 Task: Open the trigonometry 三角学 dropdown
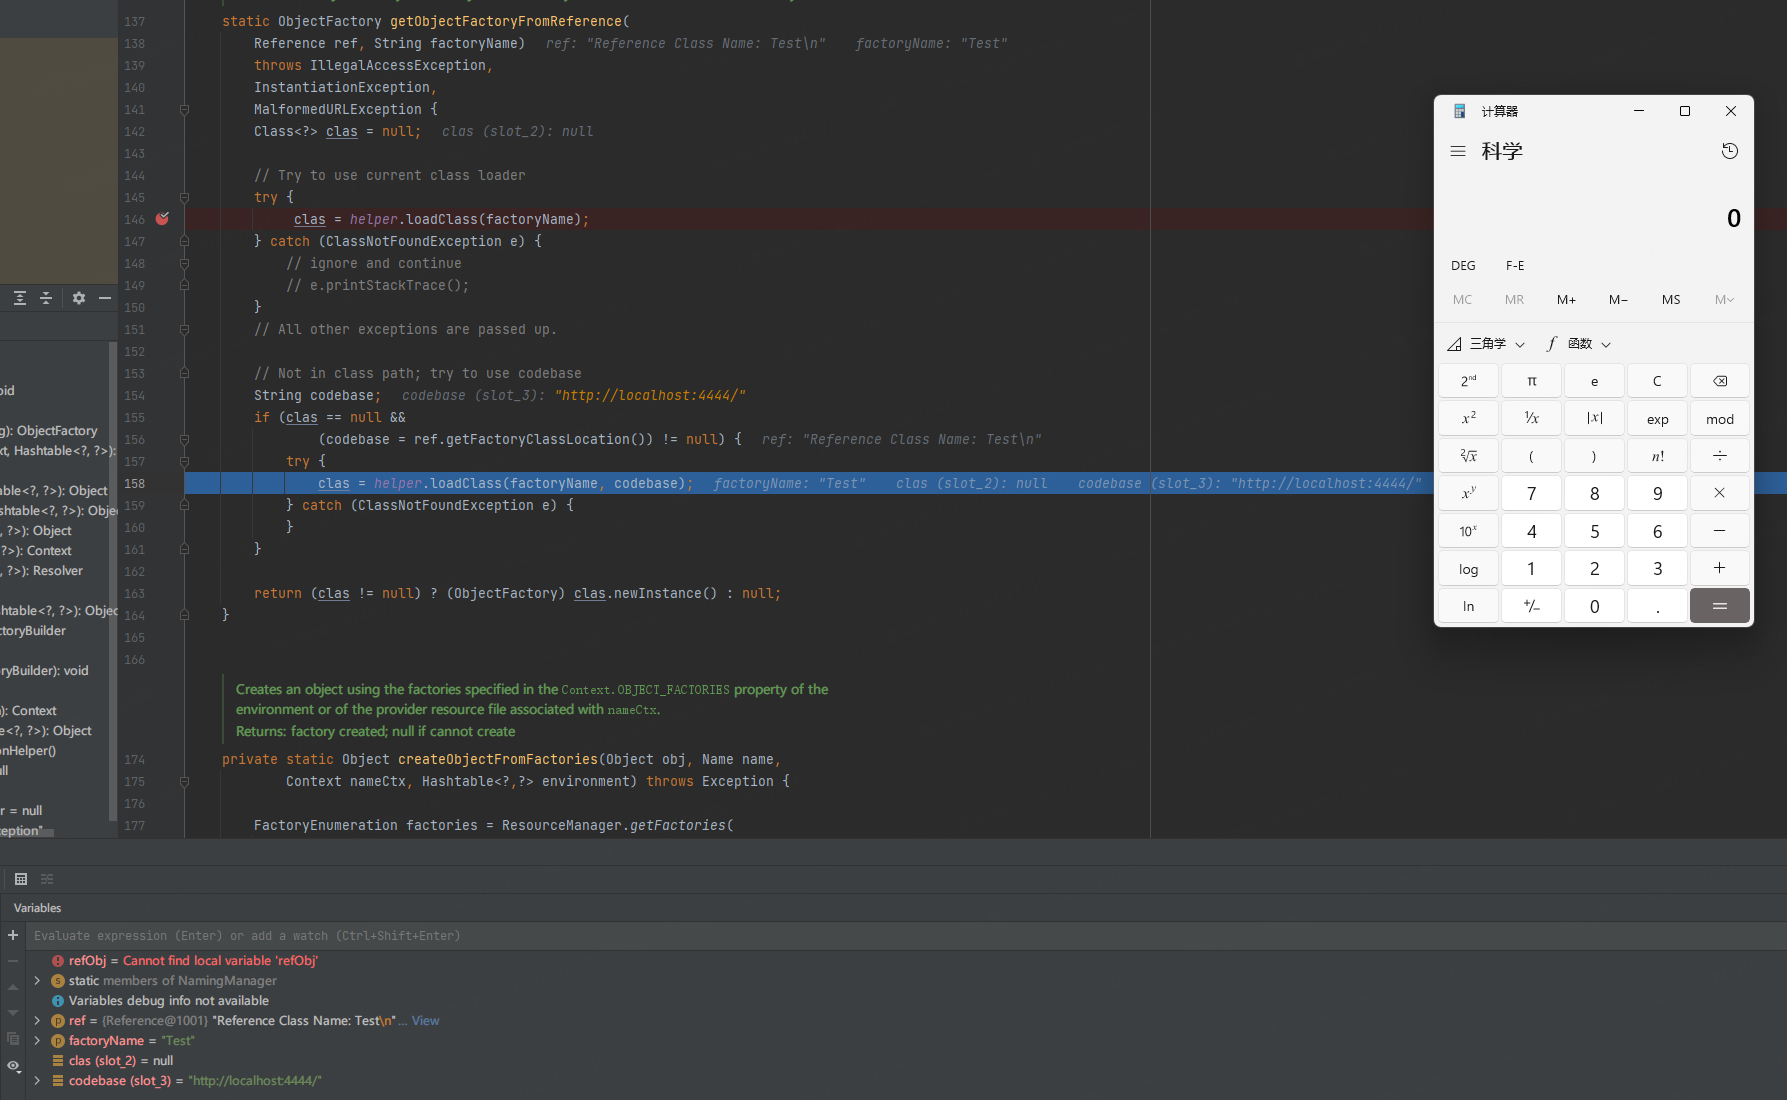[1487, 344]
